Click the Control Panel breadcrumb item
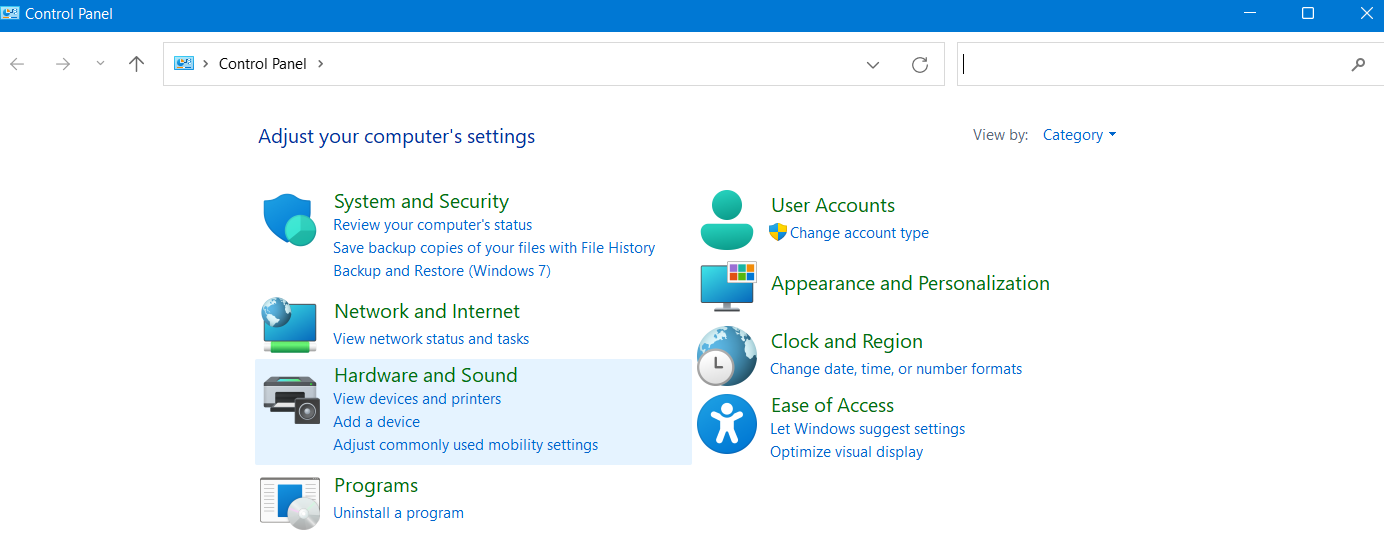The image size is (1384, 547). (x=262, y=64)
